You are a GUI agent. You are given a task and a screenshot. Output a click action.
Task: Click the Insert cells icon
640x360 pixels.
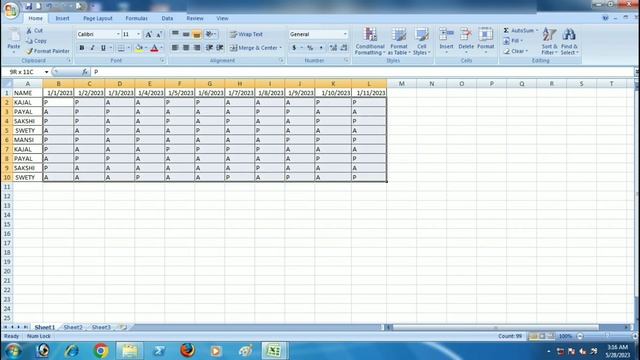pos(447,35)
